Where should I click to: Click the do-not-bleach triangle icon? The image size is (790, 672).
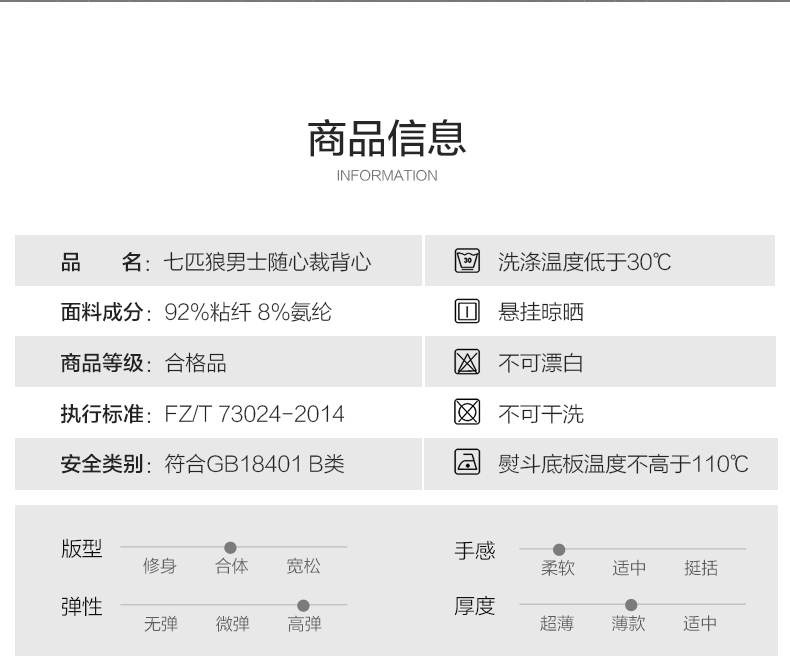click(467, 362)
